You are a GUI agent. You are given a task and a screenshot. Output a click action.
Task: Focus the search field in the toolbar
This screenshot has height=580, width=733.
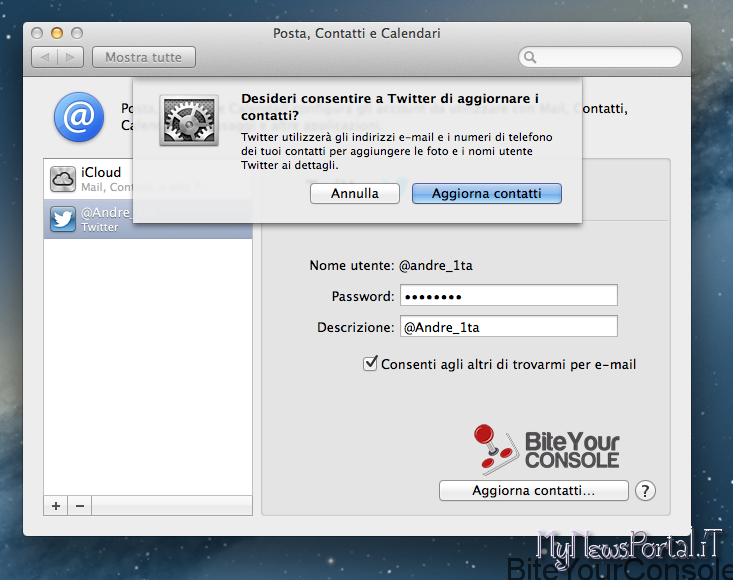[x=600, y=57]
